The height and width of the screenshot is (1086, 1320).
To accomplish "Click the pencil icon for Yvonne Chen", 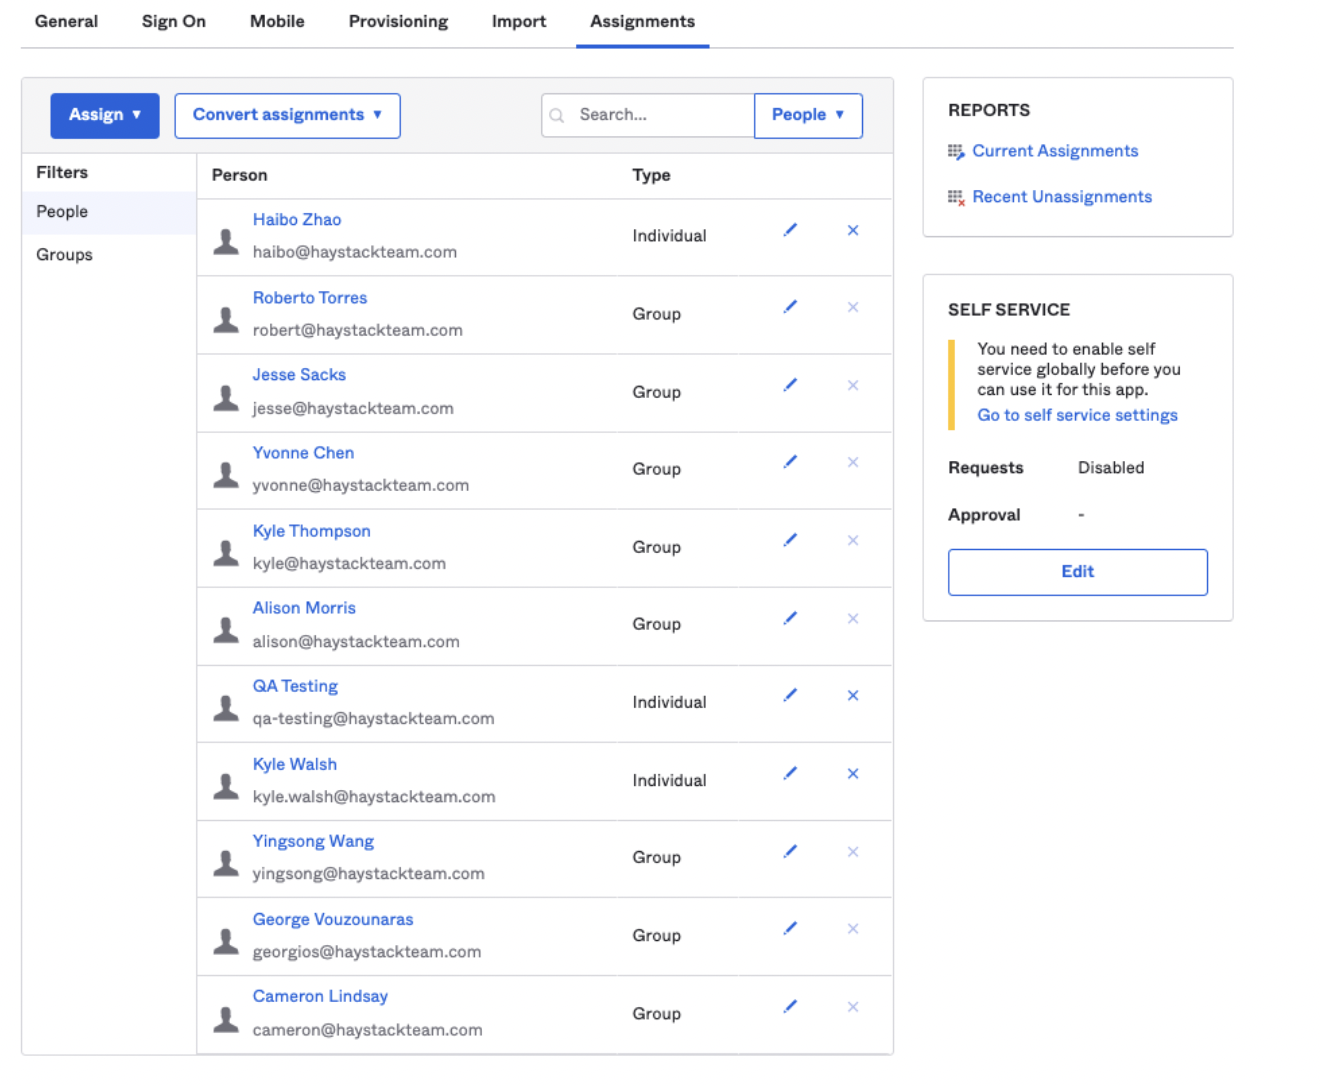I will [790, 462].
